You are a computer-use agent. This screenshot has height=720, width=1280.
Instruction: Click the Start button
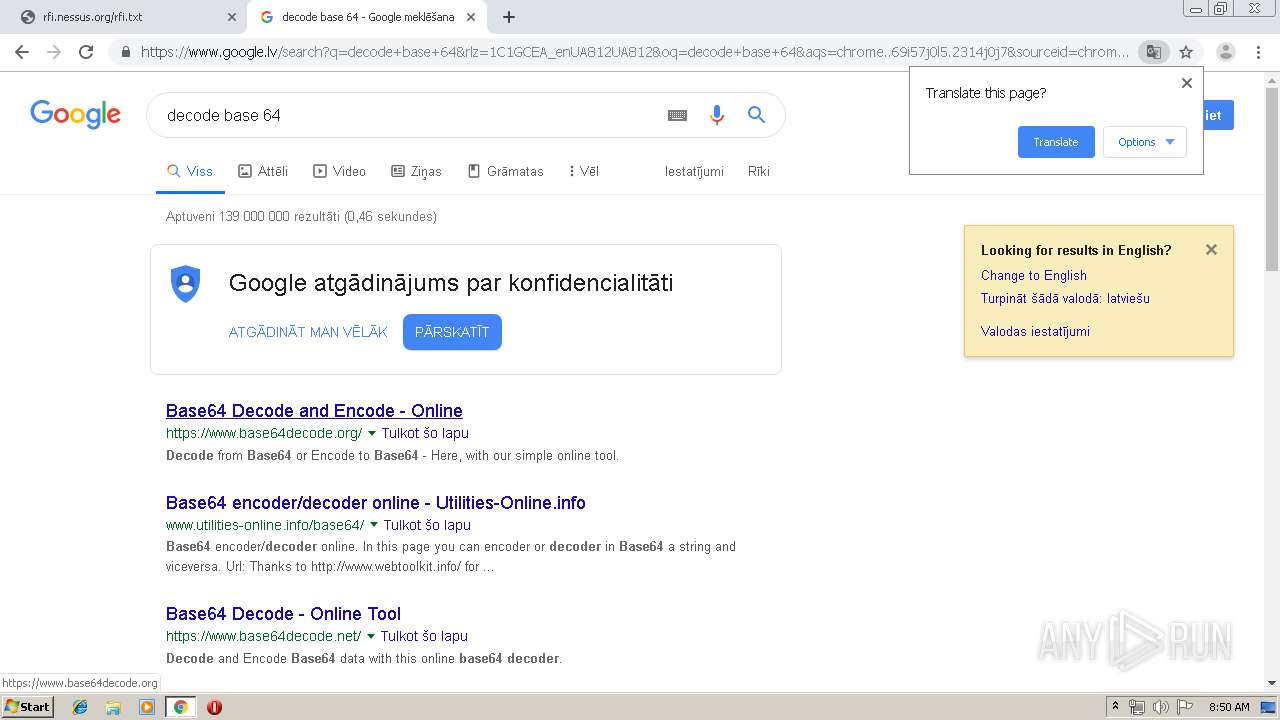point(27,707)
